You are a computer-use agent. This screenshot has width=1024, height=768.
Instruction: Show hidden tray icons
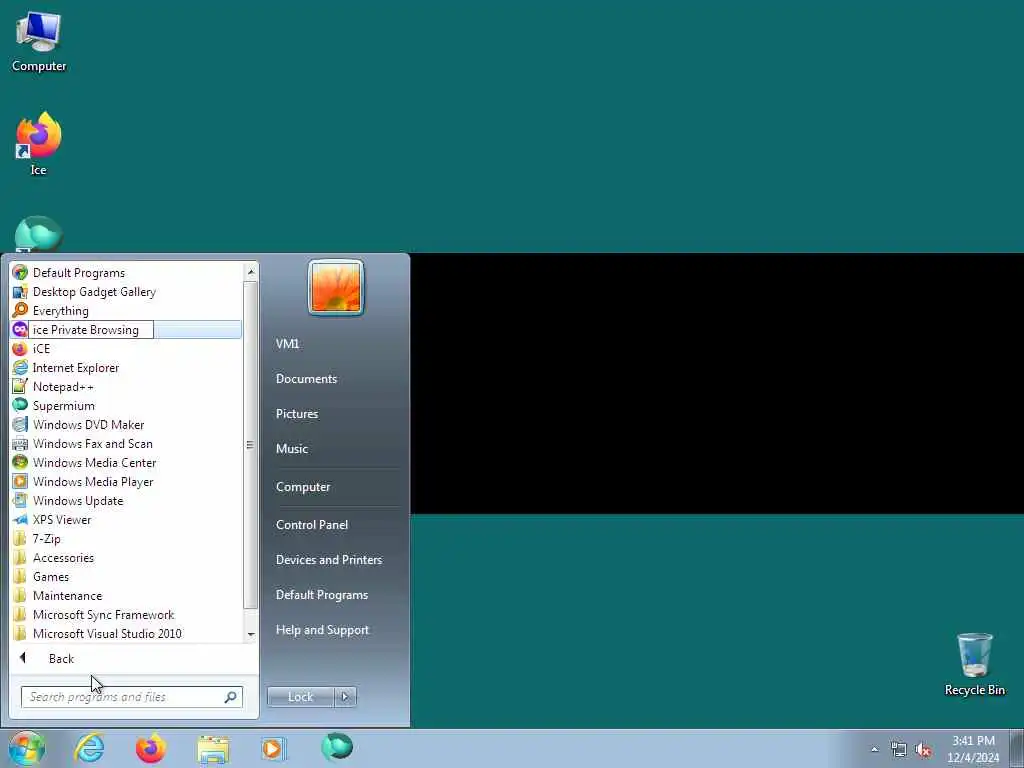pos(874,750)
